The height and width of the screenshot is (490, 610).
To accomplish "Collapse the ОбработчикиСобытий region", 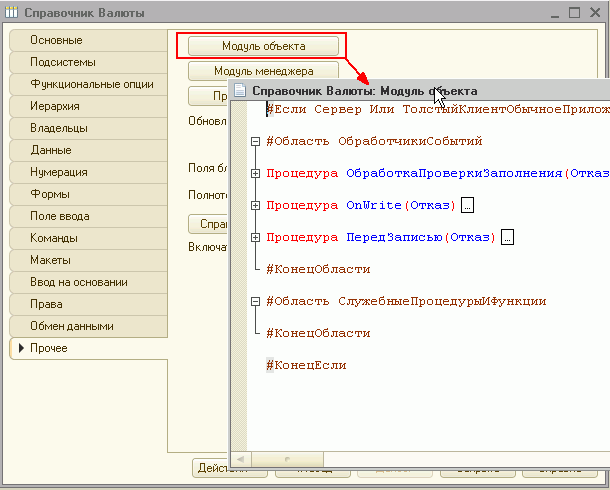I will coord(255,141).
